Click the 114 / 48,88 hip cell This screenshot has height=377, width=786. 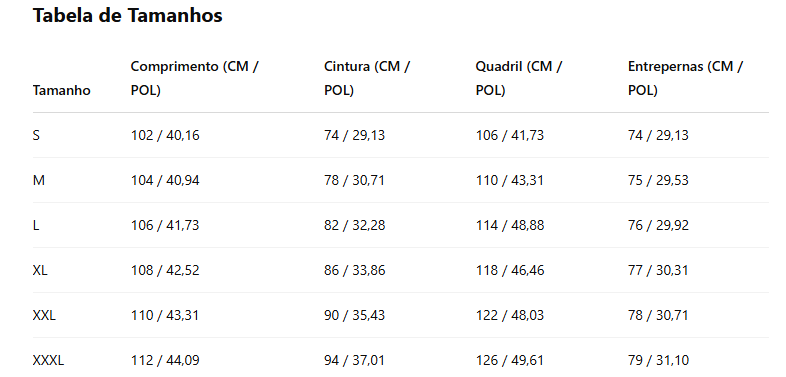[x=510, y=226]
